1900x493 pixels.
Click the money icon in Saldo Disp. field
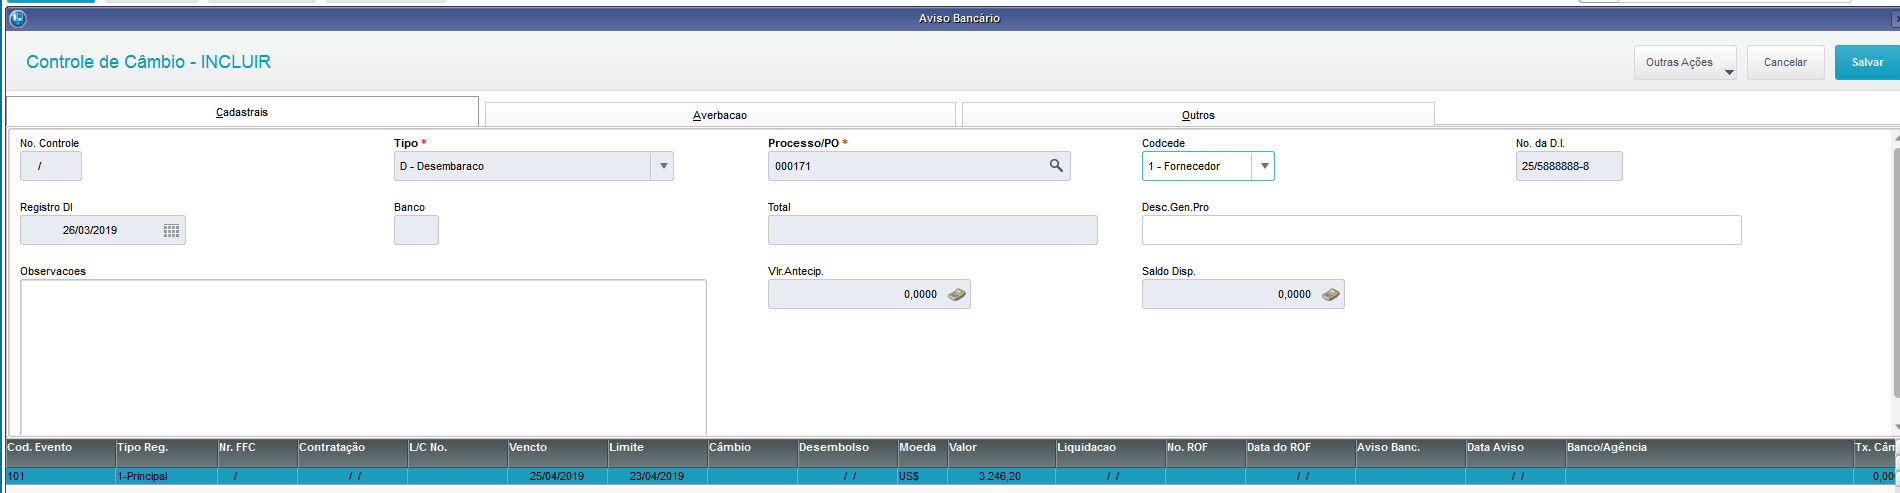(1331, 294)
